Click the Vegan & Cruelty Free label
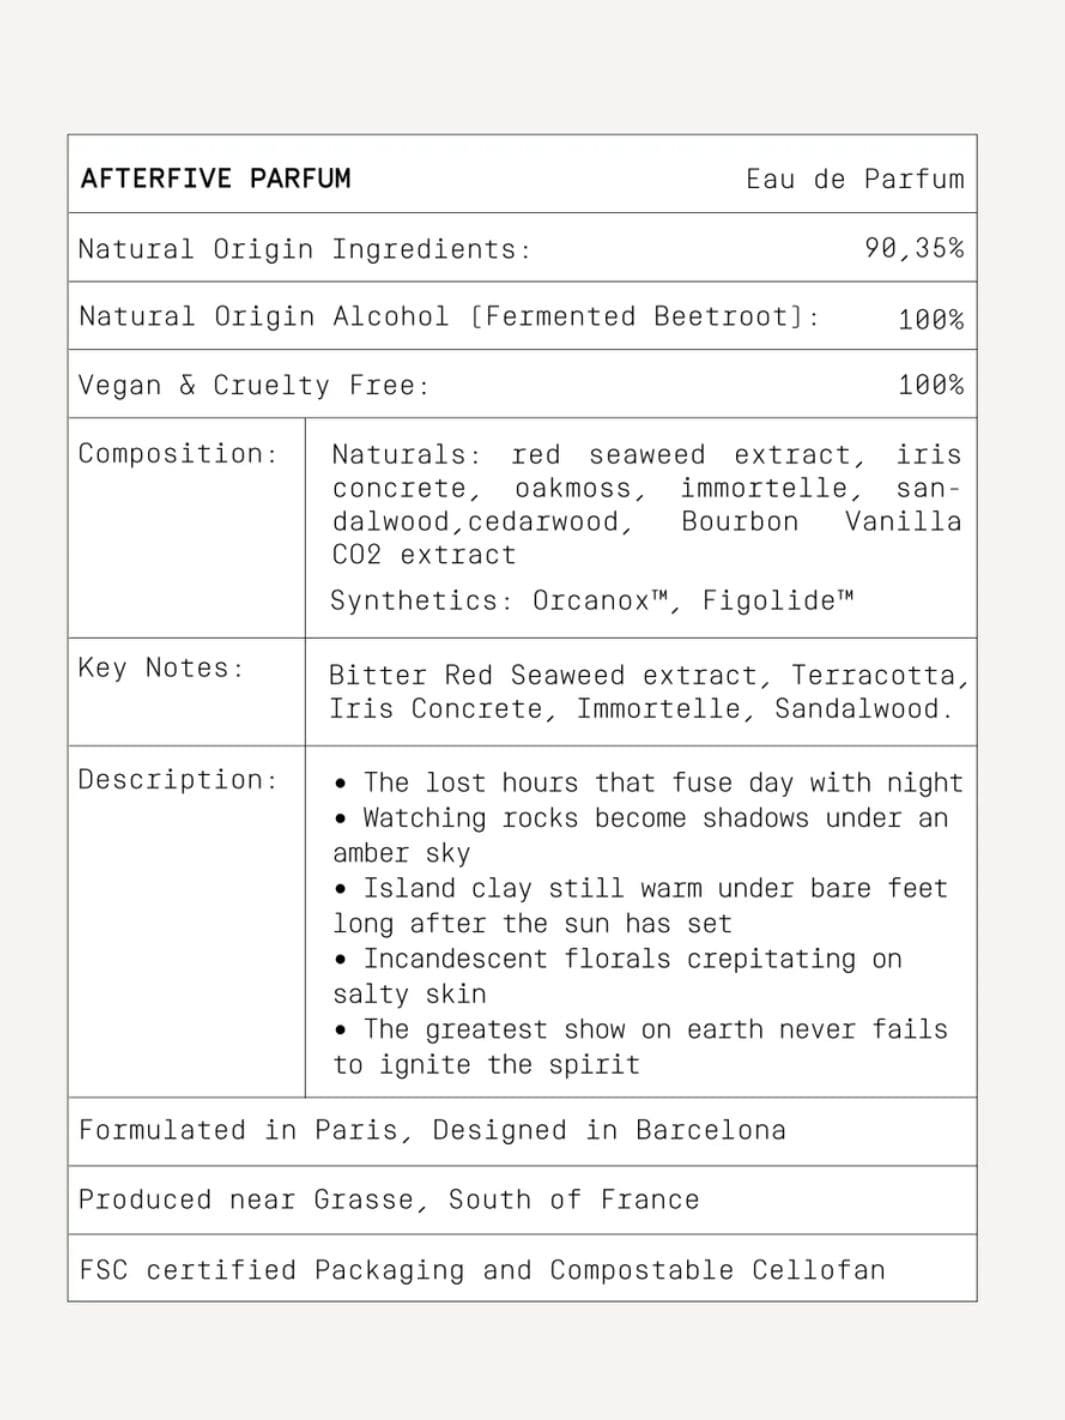 [254, 385]
